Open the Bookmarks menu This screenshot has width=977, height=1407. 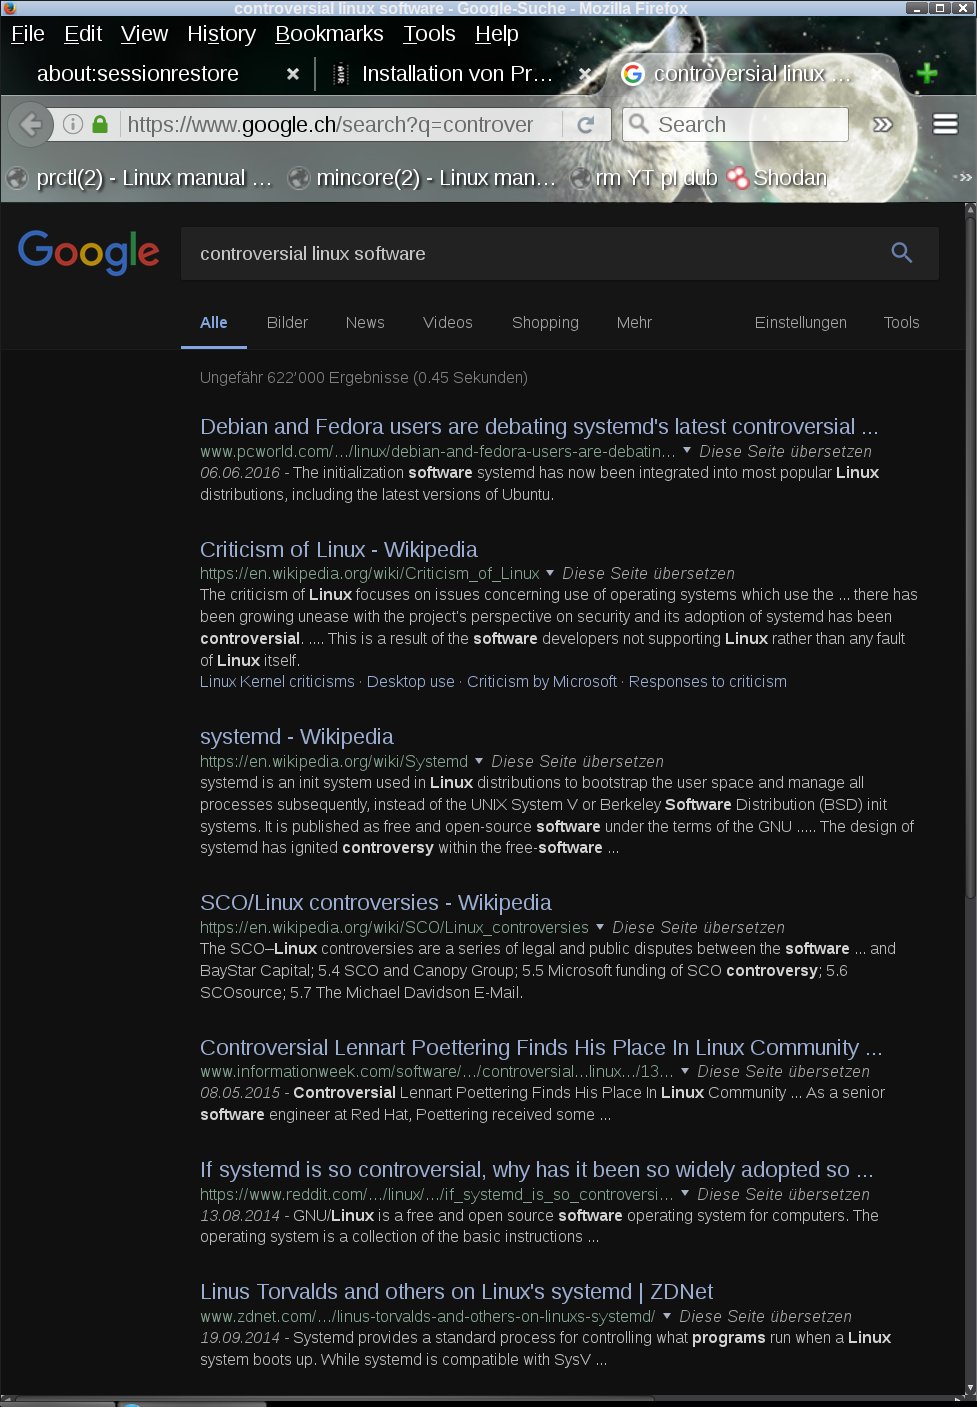(329, 34)
